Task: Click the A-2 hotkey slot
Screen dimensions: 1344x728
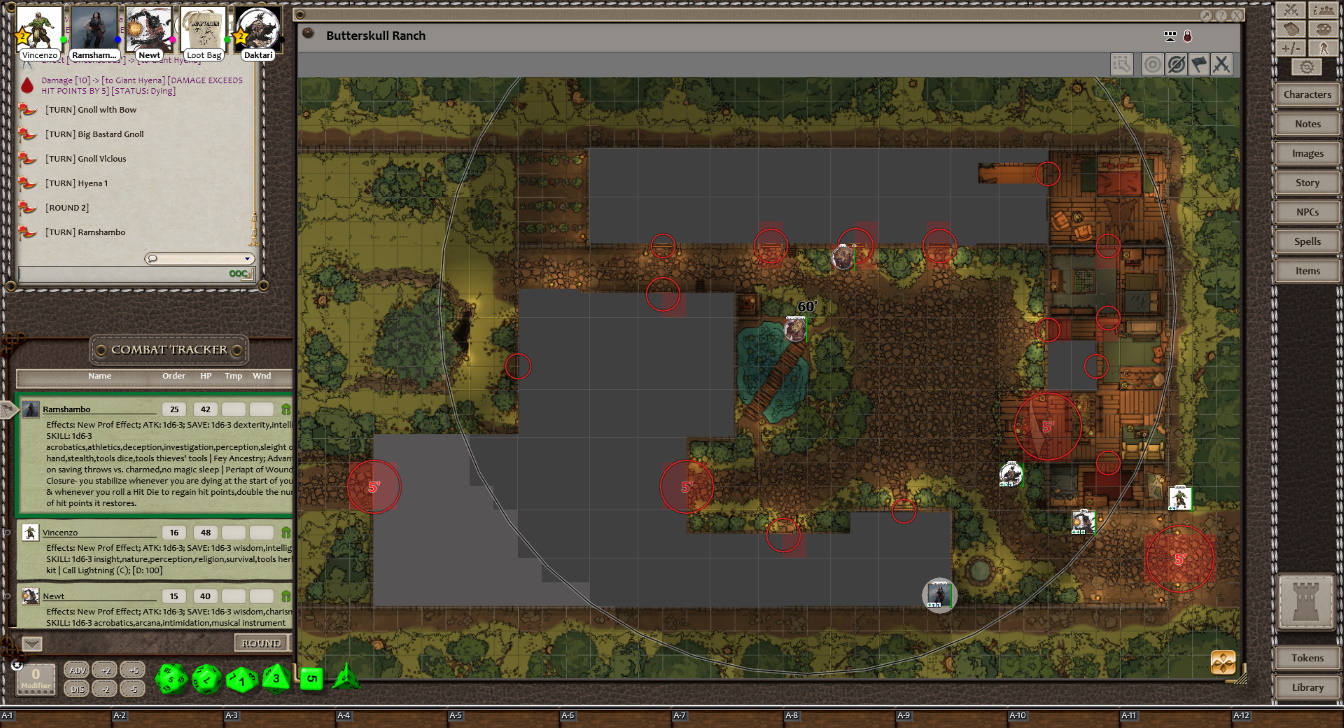Action: tap(168, 719)
